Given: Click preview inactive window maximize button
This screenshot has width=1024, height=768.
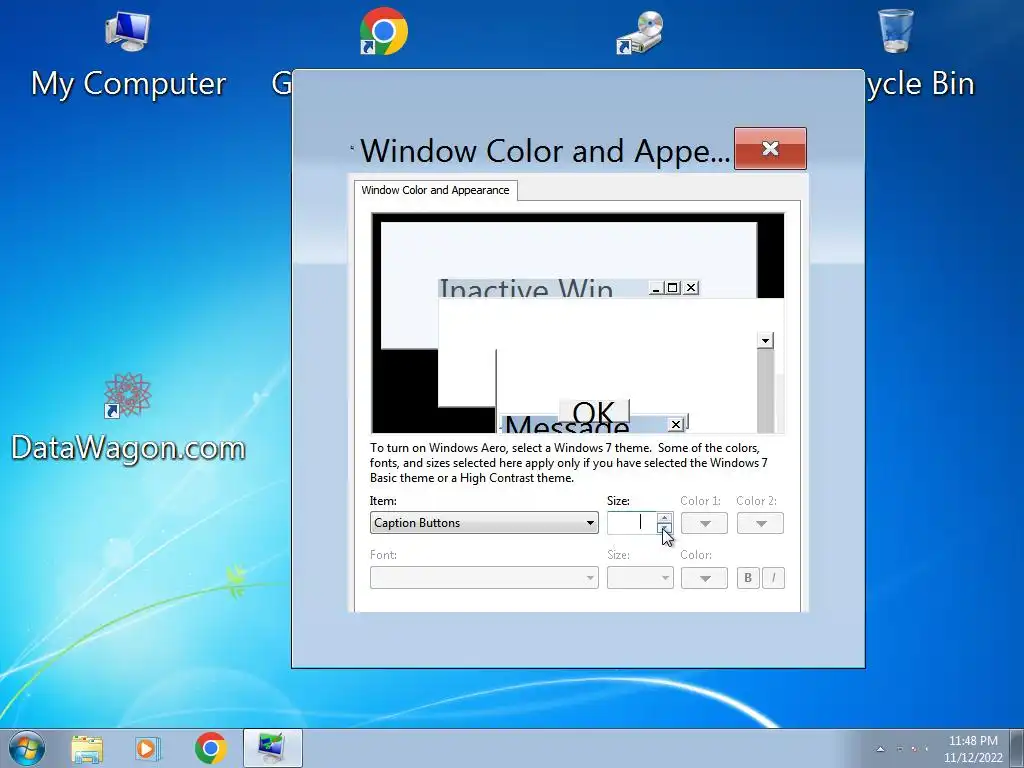Looking at the screenshot, I should click(x=673, y=288).
